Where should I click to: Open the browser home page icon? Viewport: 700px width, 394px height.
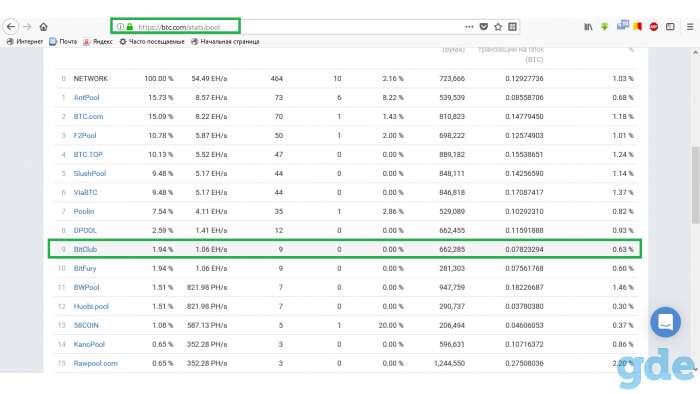point(43,27)
